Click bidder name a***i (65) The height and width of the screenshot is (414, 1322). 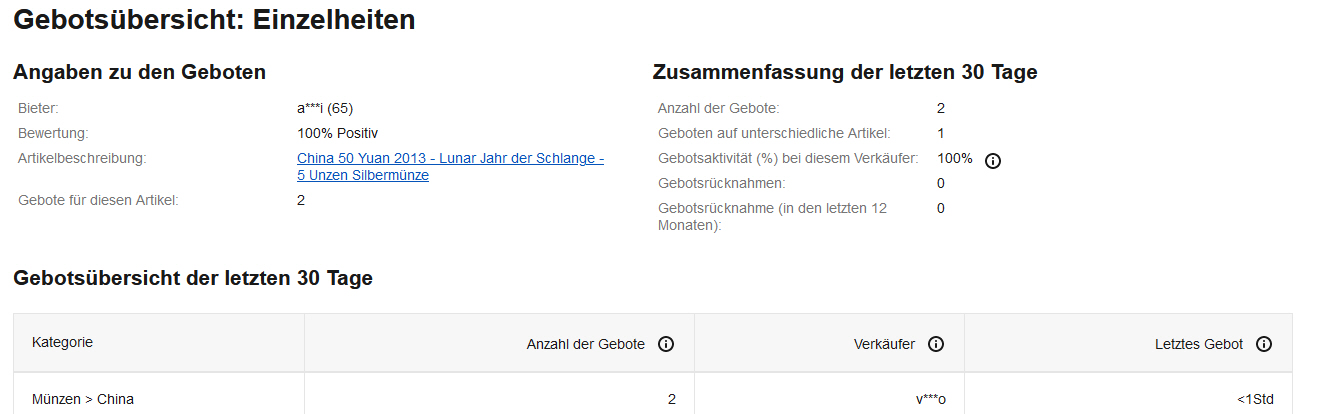click(x=325, y=108)
